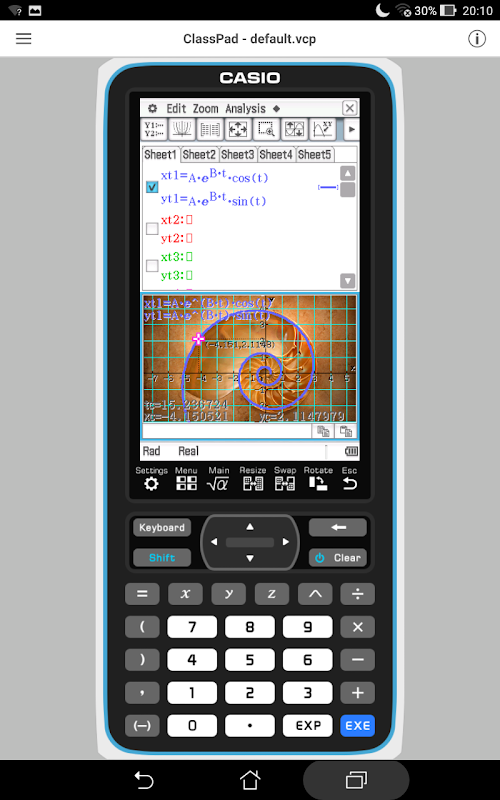The height and width of the screenshot is (800, 500).
Task: Switch to Sheet1 tab
Action: [x=160, y=154]
